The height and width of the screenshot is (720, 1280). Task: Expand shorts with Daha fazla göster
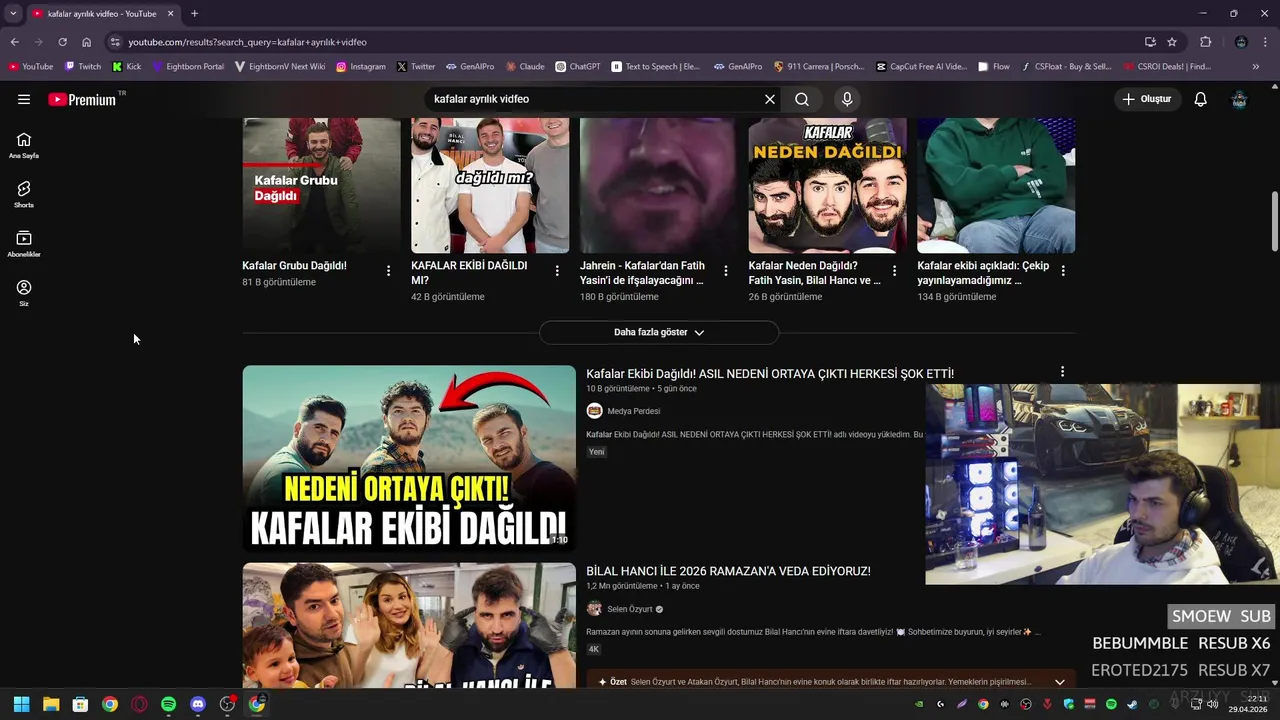click(x=659, y=332)
